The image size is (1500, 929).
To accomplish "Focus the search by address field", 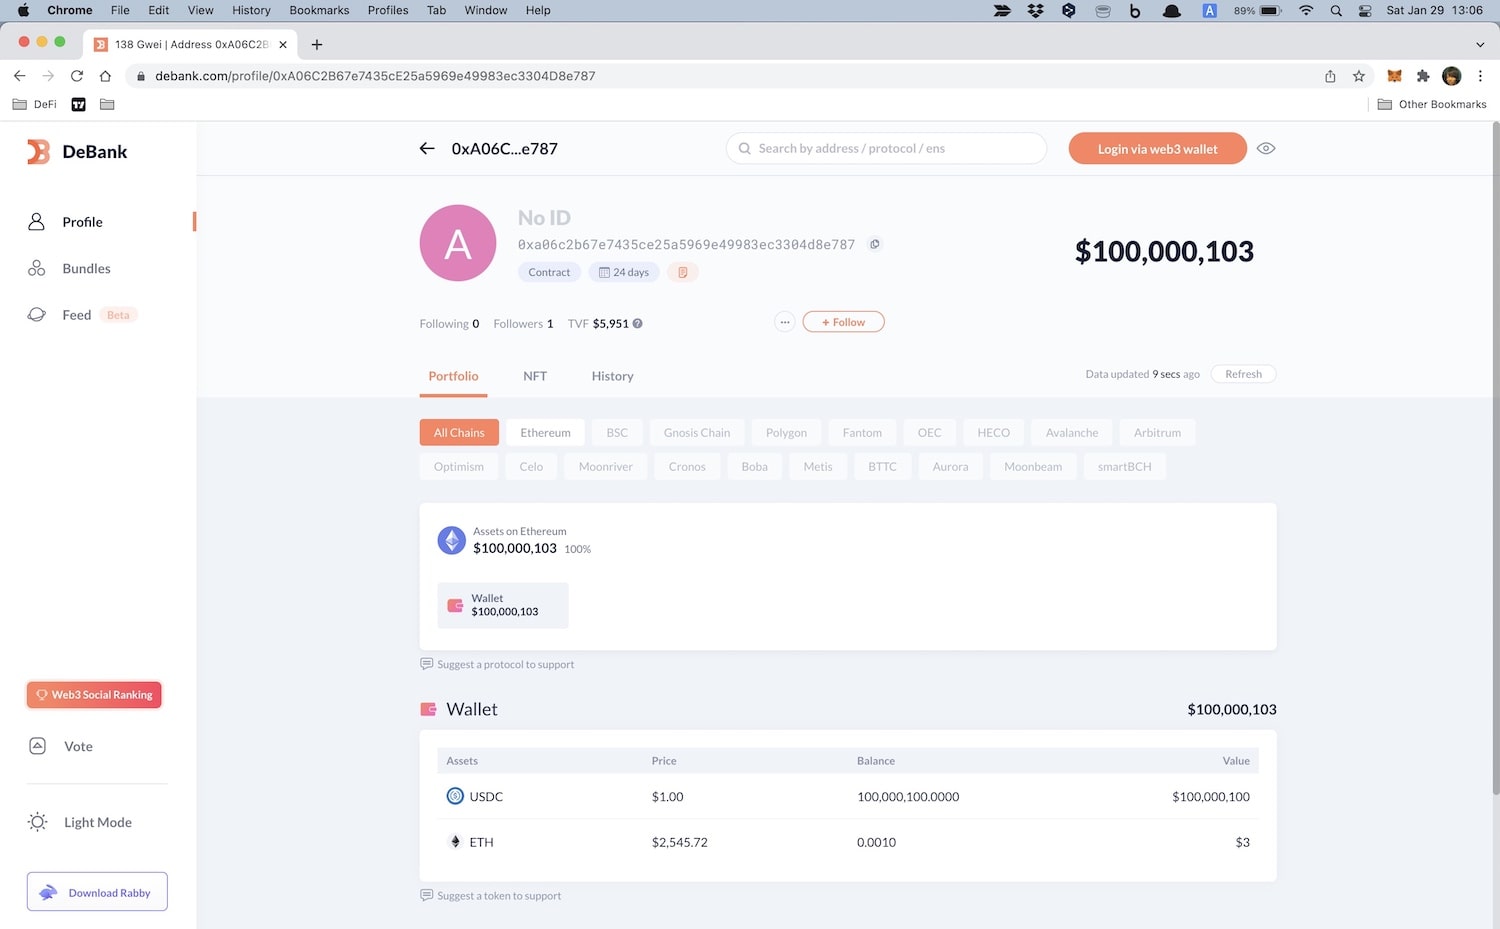I will (x=886, y=148).
